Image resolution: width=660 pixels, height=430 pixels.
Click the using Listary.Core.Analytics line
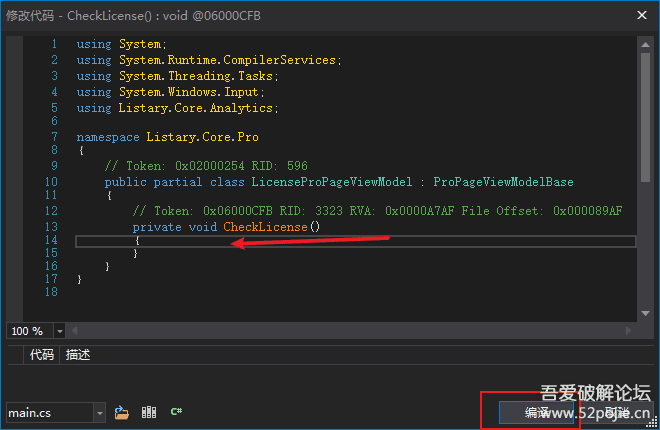click(x=177, y=108)
